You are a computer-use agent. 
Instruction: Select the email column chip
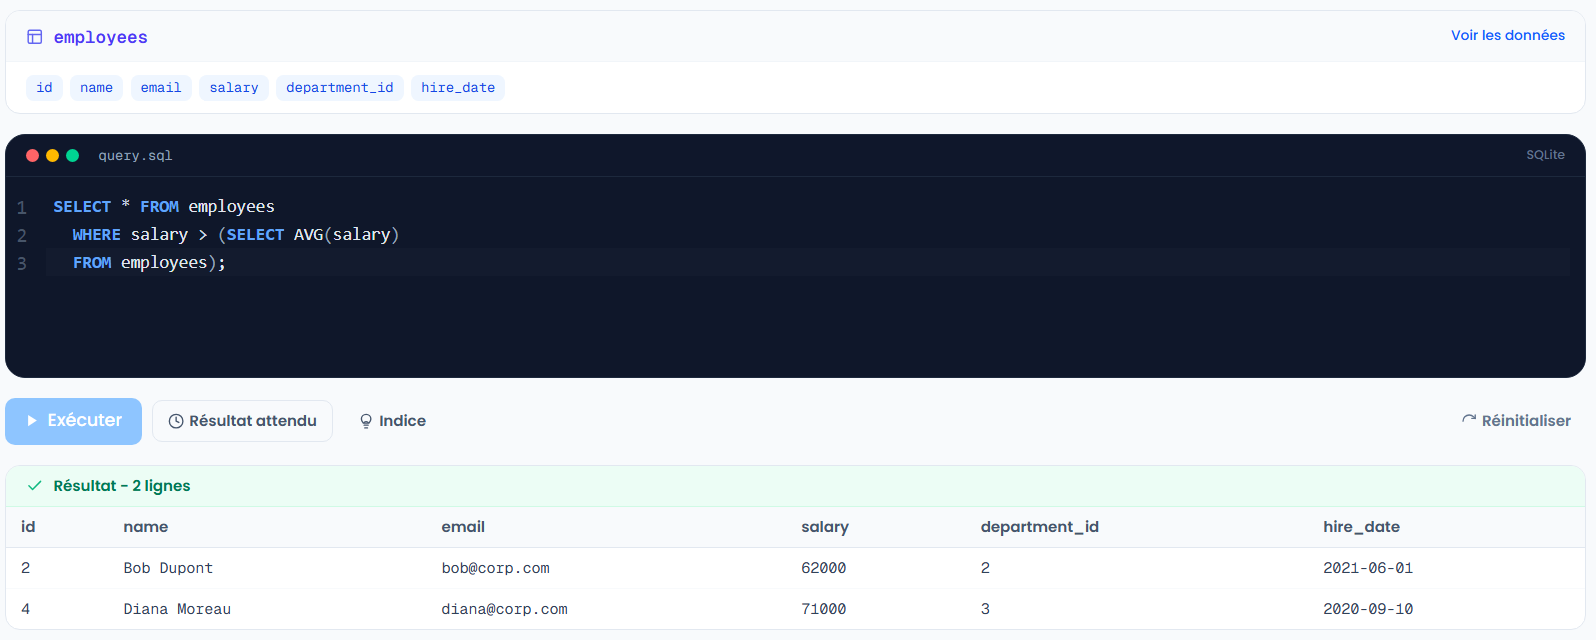pyautogui.click(x=161, y=88)
